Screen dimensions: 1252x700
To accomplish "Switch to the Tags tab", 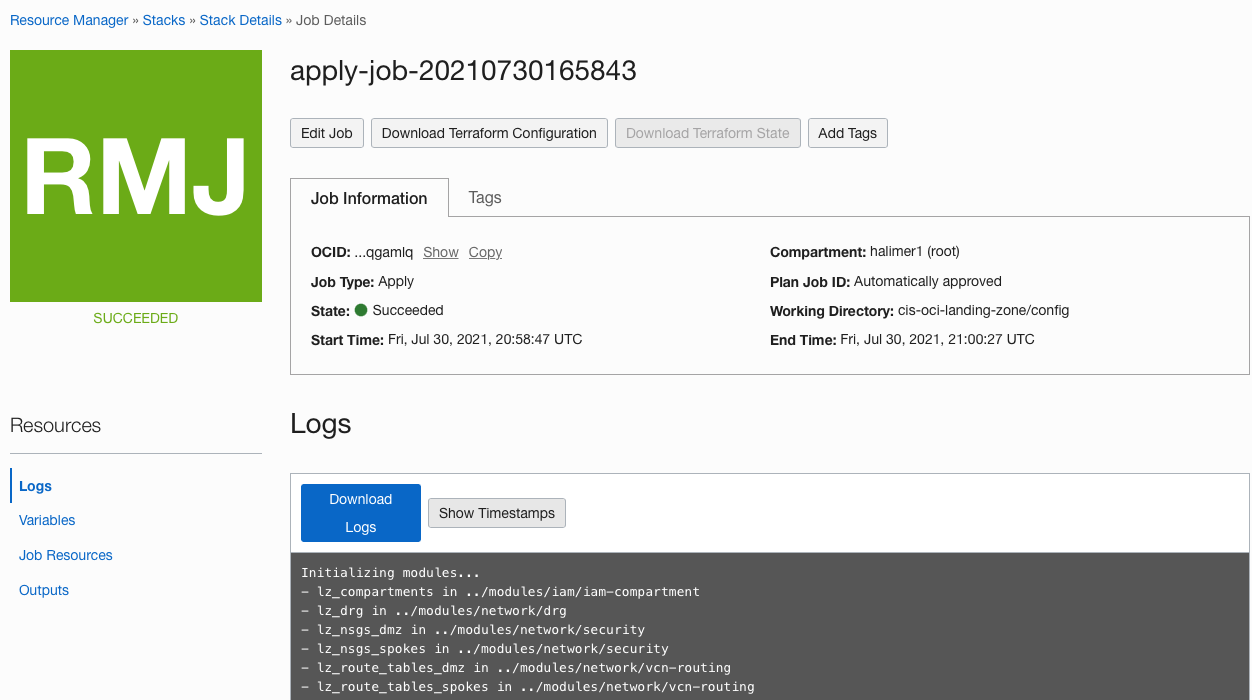I will coord(484,198).
